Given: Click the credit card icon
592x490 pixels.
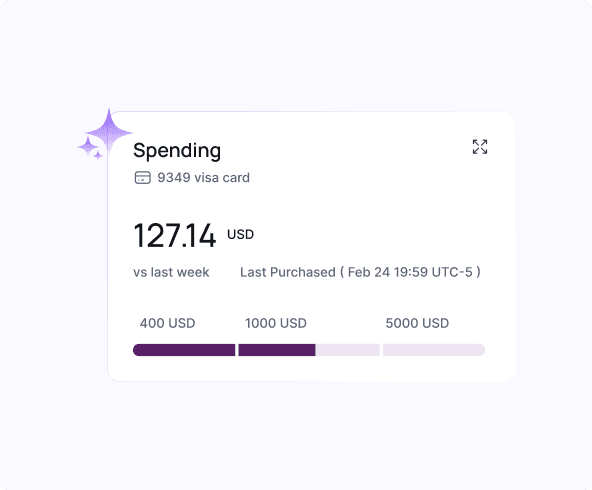Looking at the screenshot, I should tap(142, 177).
